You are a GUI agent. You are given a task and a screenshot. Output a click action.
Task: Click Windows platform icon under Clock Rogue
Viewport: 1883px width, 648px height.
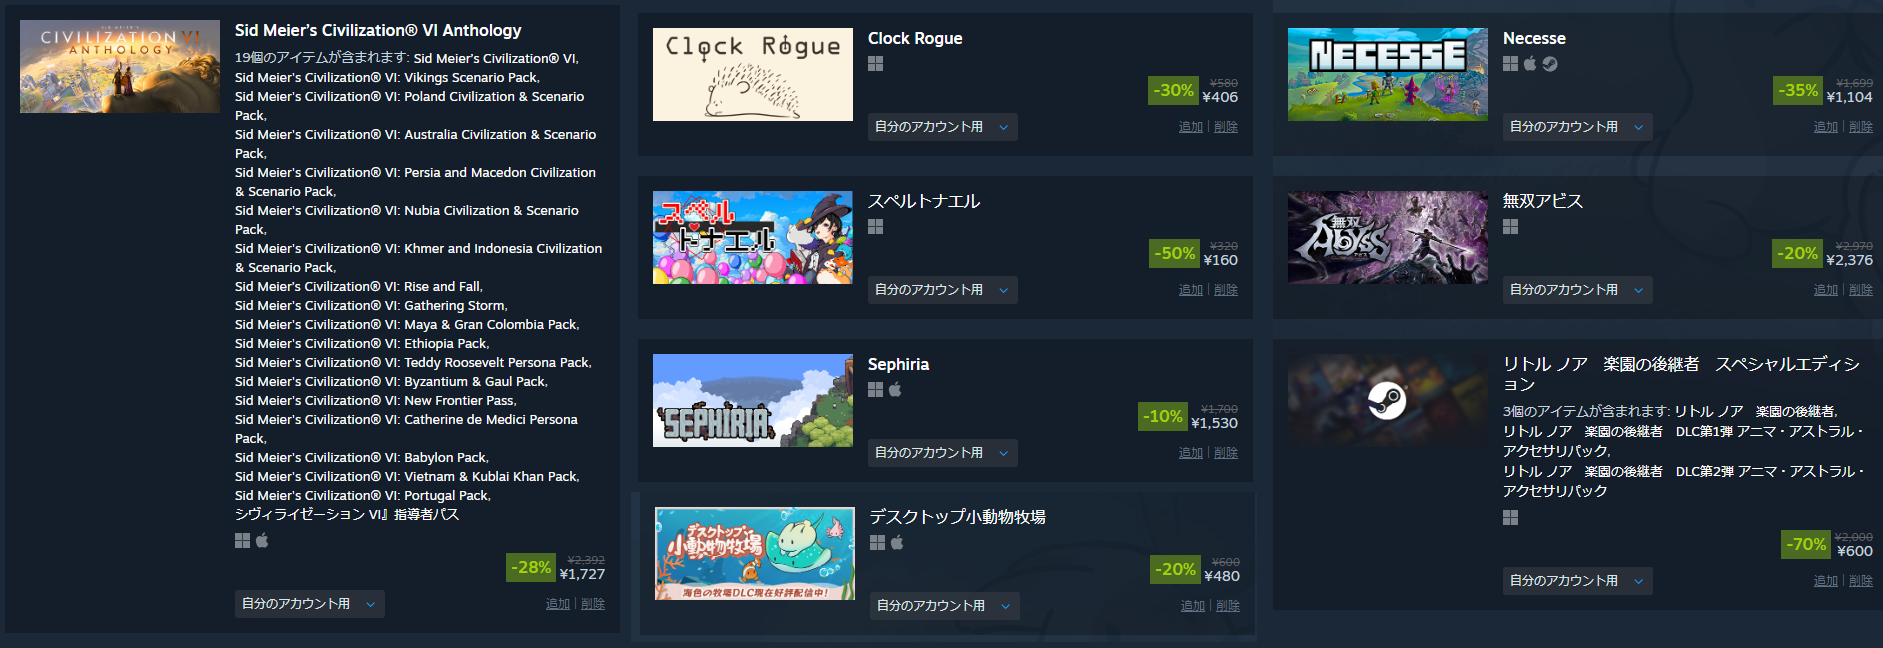tap(875, 64)
